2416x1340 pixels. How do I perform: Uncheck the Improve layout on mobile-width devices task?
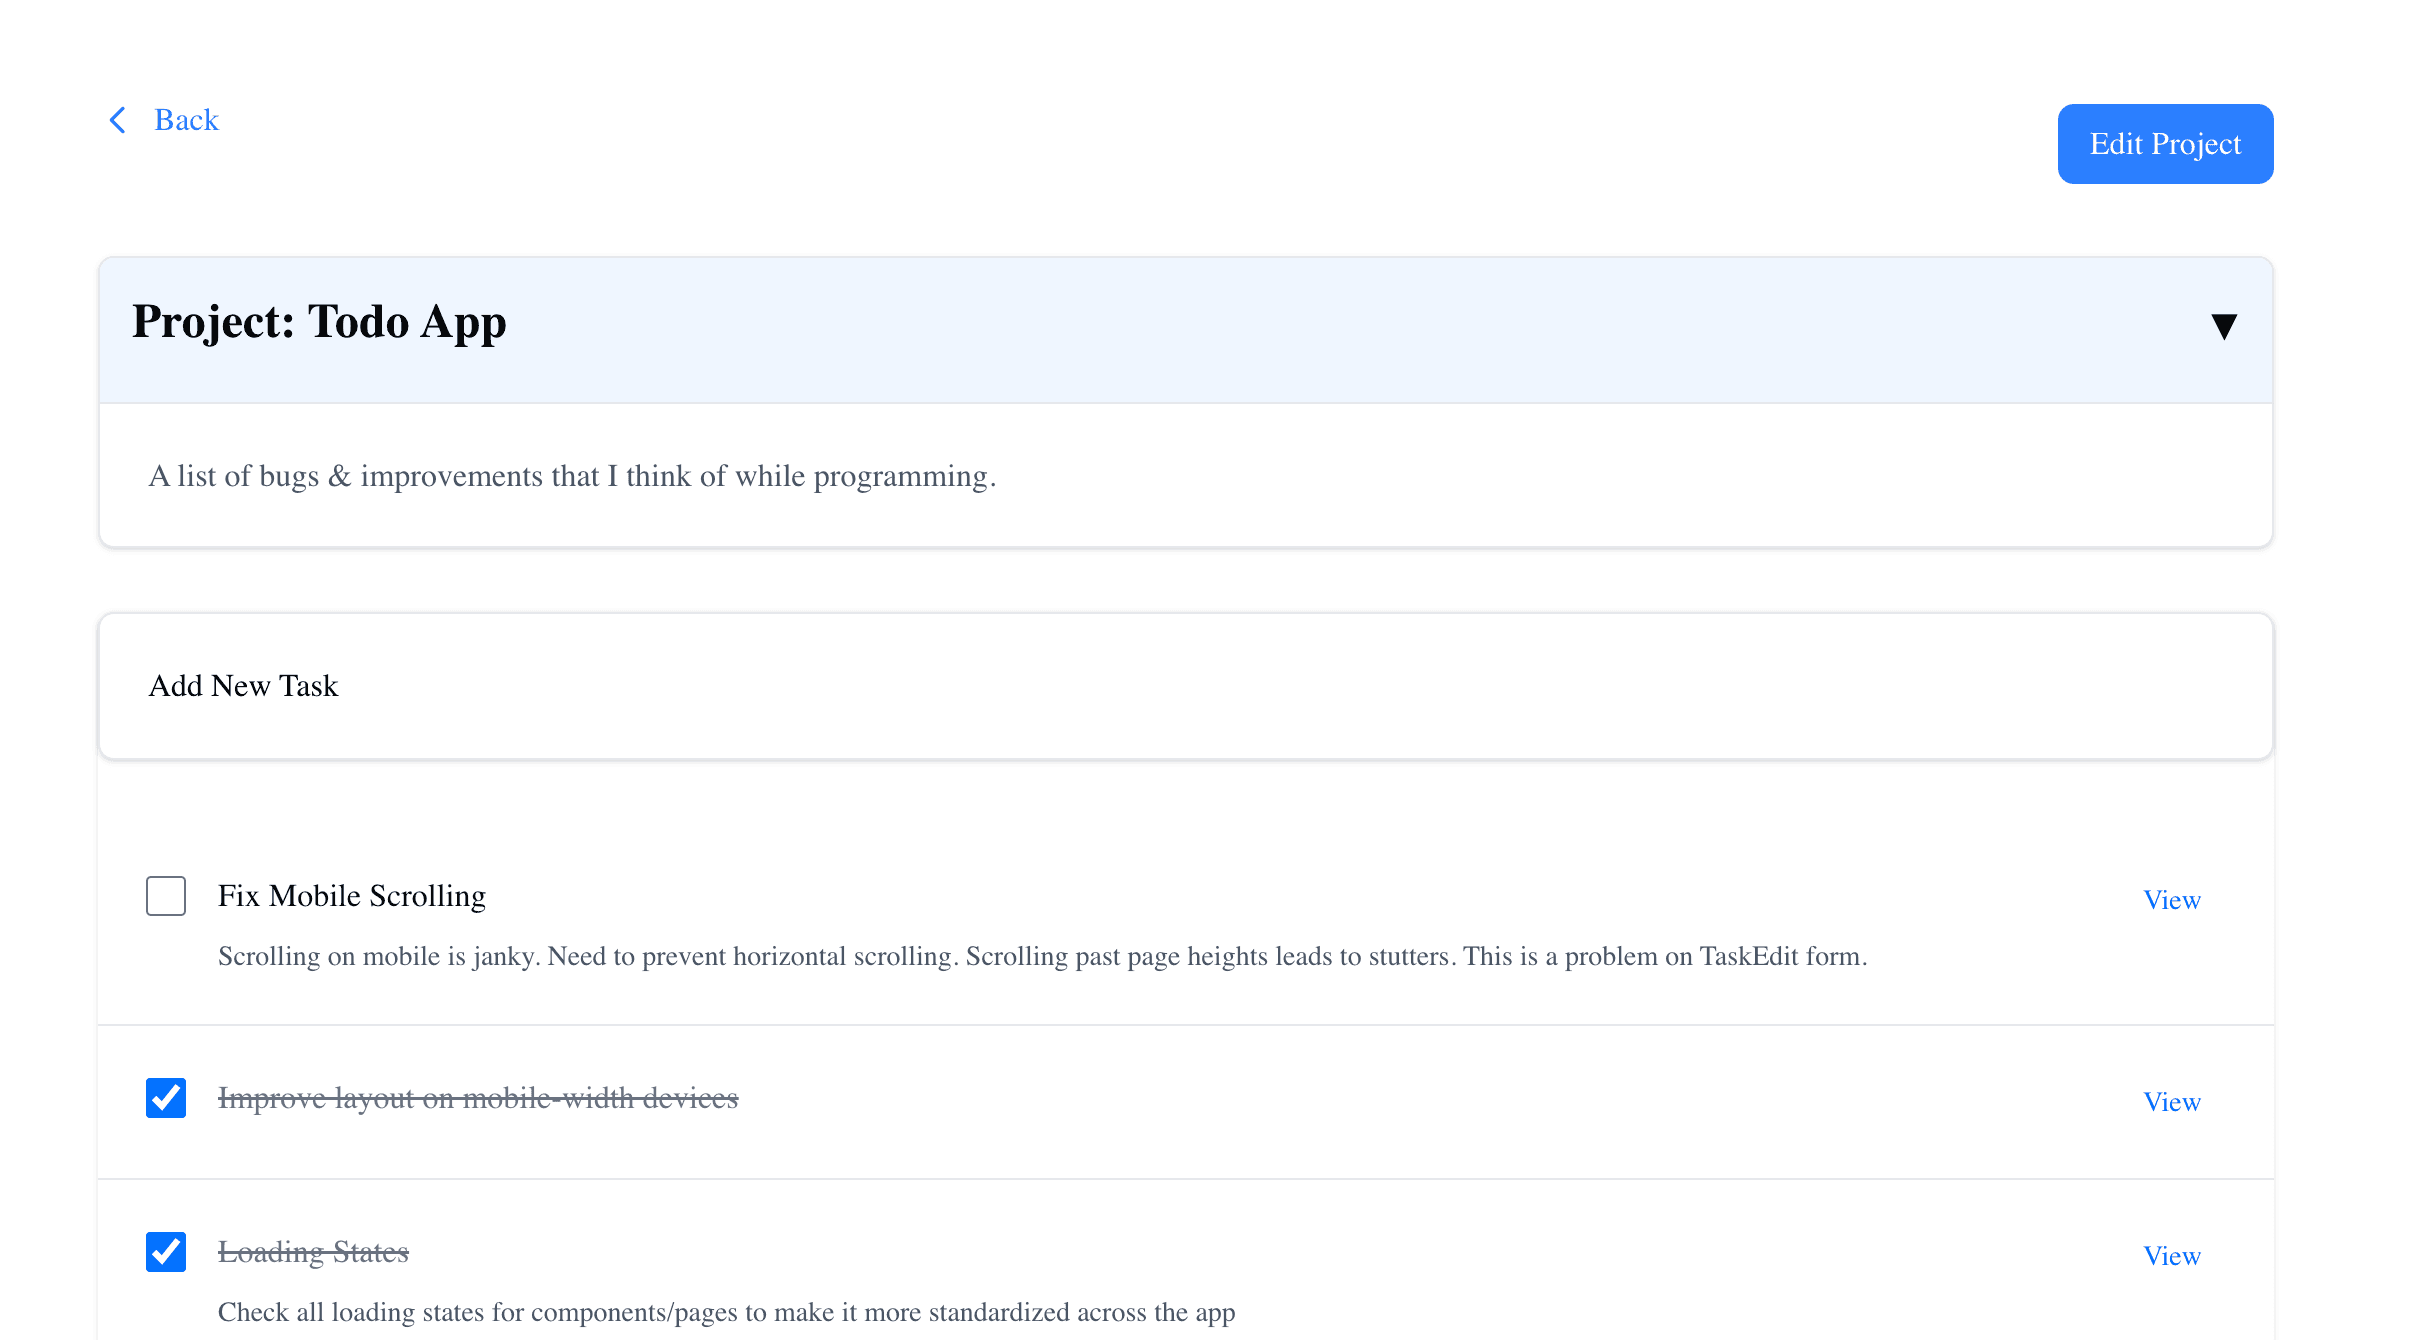tap(166, 1098)
